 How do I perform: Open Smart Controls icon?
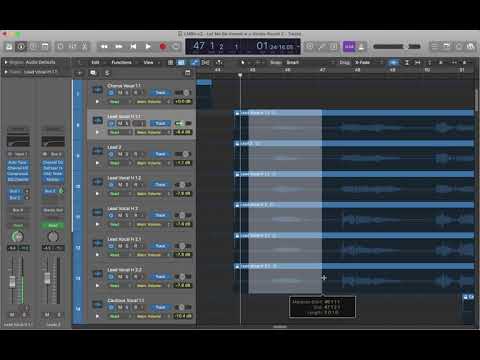click(x=60, y=47)
